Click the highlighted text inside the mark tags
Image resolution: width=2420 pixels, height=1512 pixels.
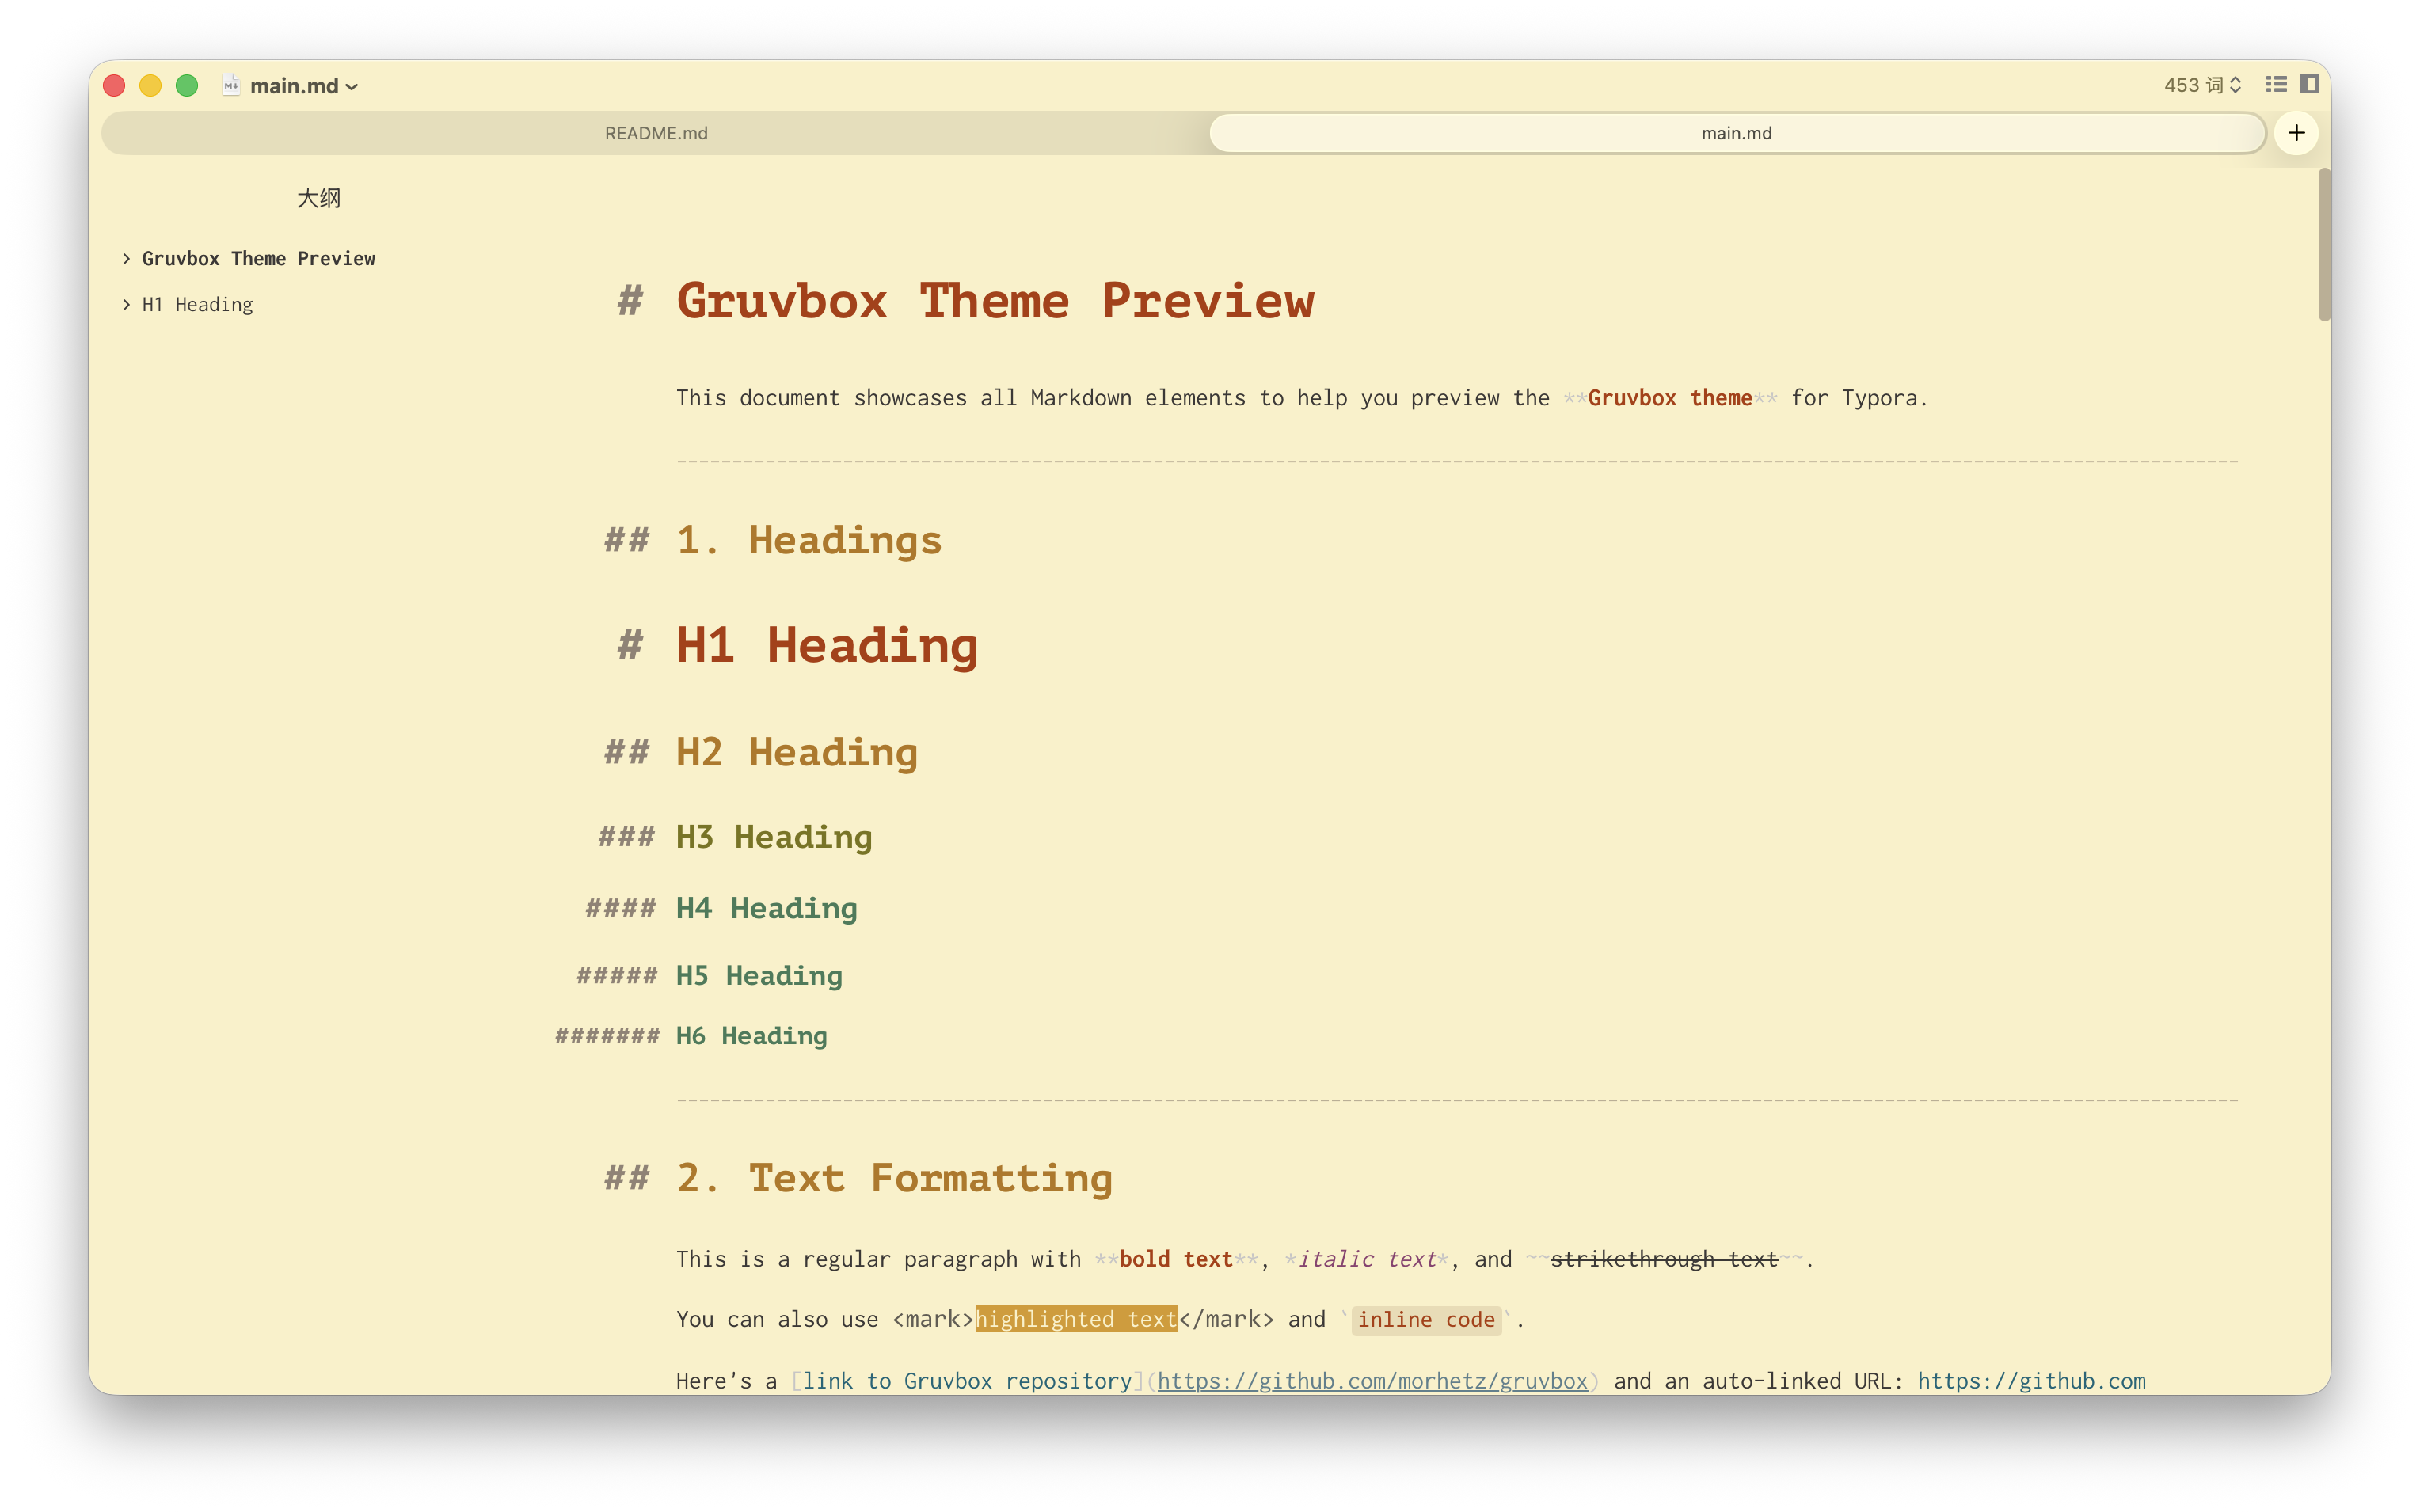tap(1075, 1318)
